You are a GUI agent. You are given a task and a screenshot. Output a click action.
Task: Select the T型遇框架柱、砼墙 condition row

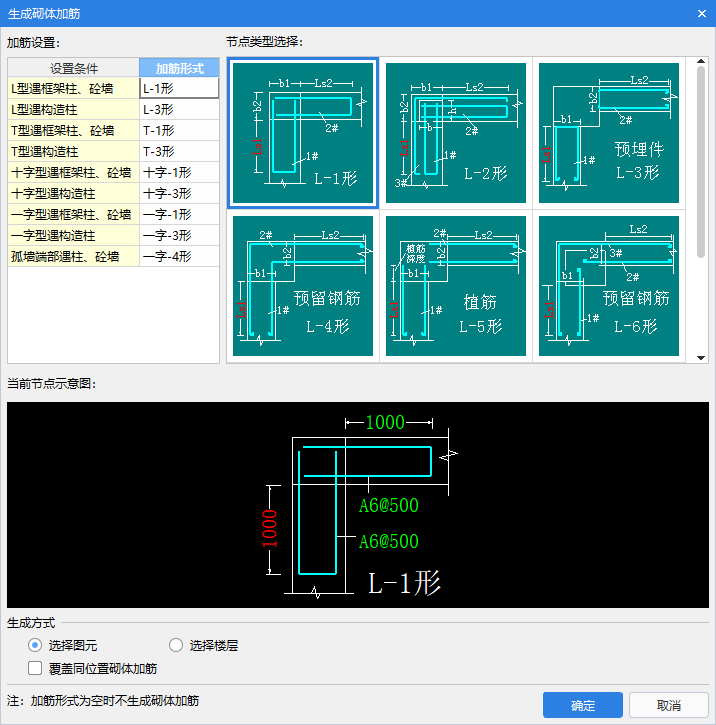(x=73, y=130)
